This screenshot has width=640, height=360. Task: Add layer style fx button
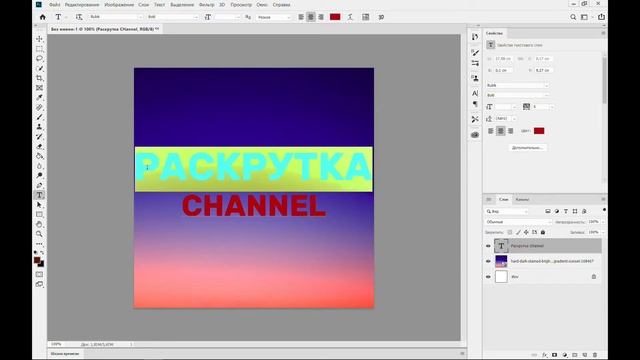coord(544,355)
